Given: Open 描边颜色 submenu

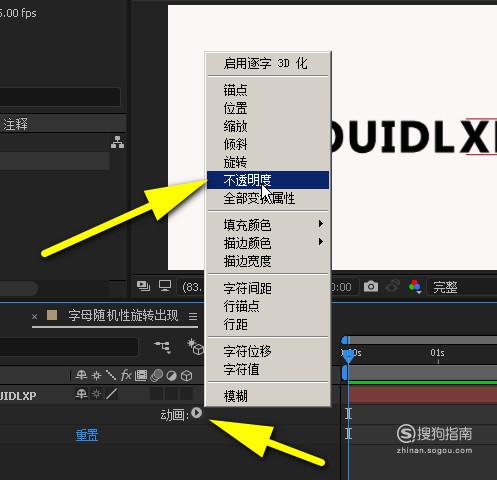Looking at the screenshot, I should [268, 243].
